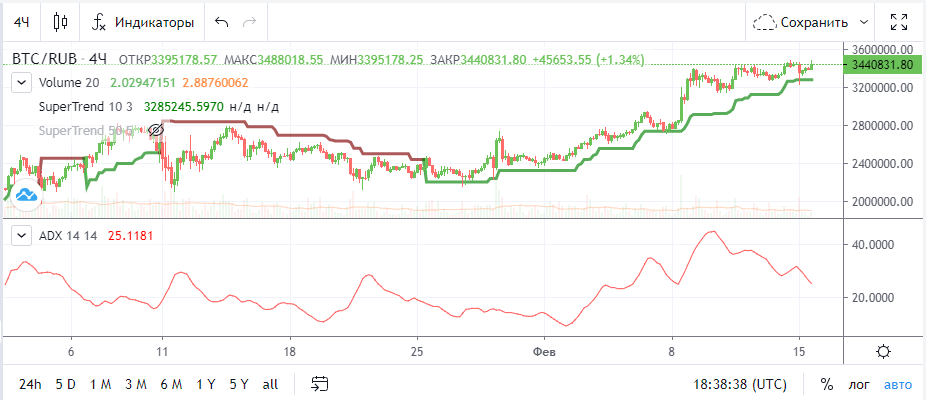Select the Volume 20 indicator legend

(69, 83)
